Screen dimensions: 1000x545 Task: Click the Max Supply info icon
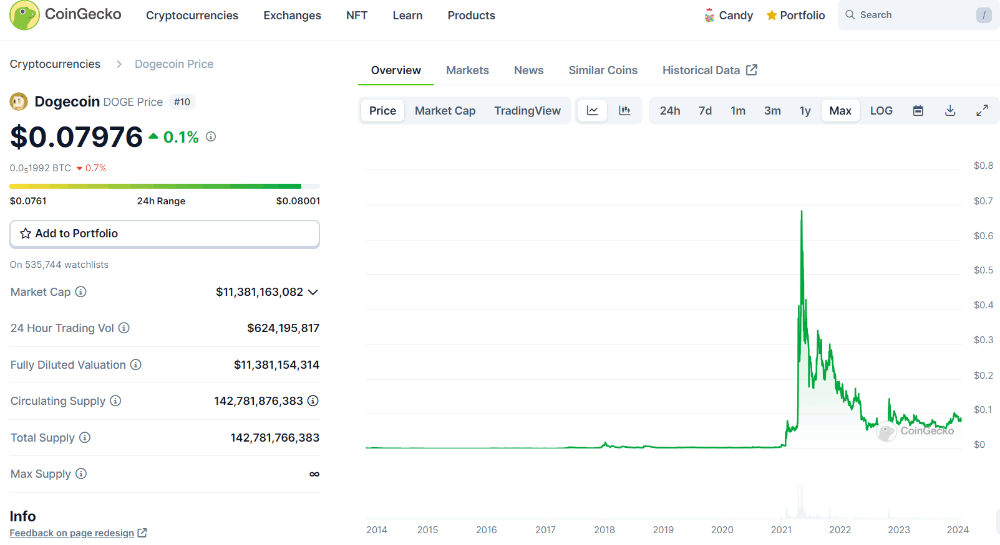coord(81,474)
